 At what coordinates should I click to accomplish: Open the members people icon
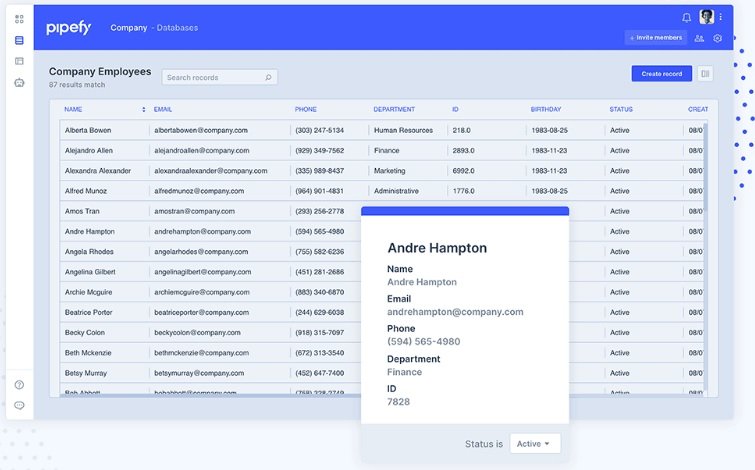coord(699,38)
